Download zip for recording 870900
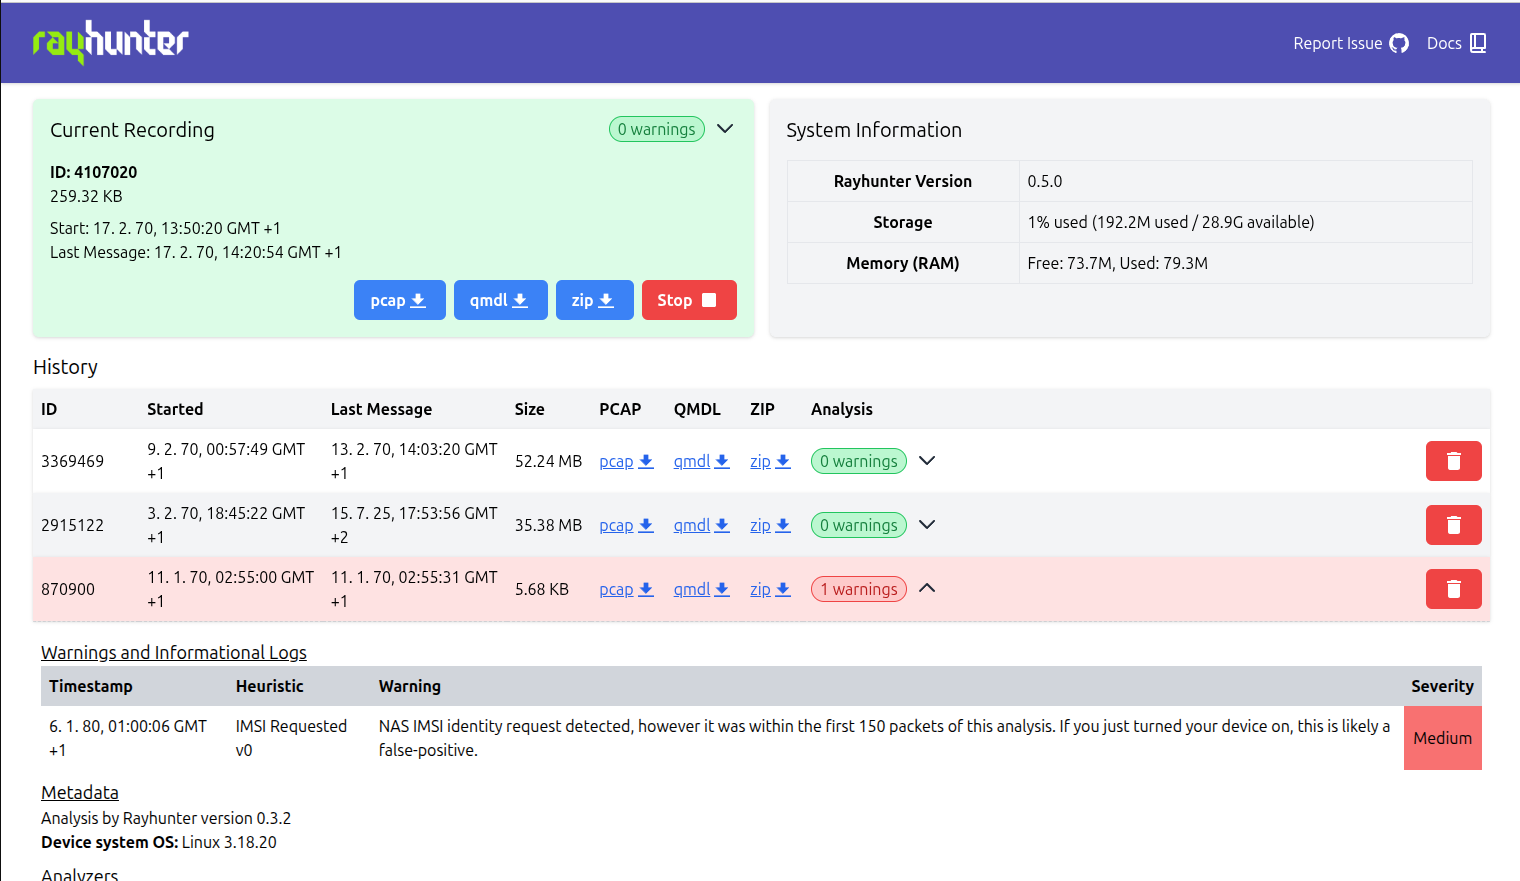Screen dimensions: 1520x881 [770, 589]
